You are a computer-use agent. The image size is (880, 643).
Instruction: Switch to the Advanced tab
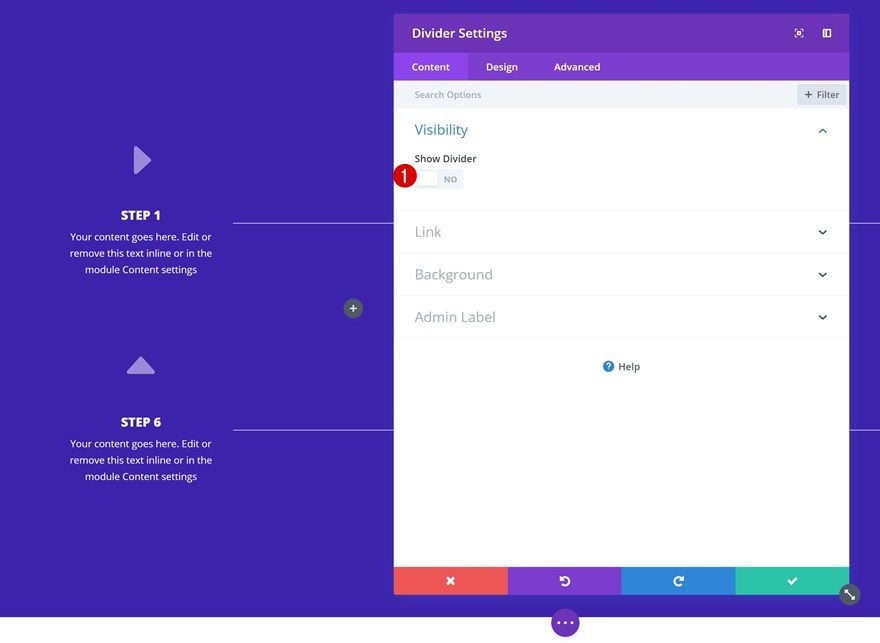point(577,67)
